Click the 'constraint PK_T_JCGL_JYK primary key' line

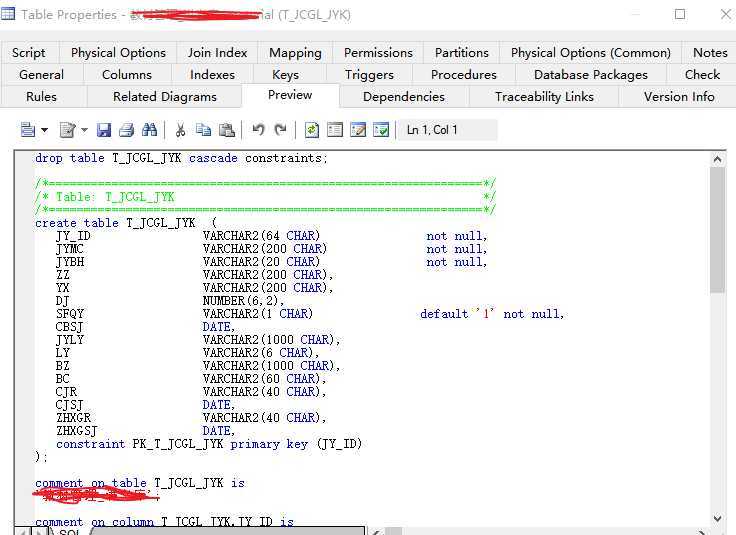coord(209,444)
